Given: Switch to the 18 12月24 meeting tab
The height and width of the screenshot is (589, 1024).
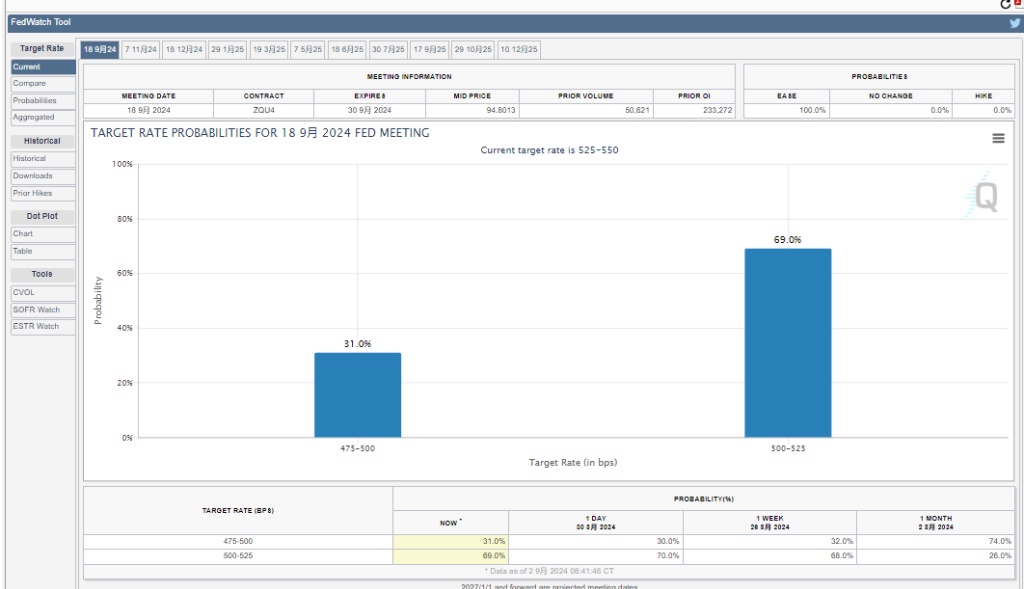Looking at the screenshot, I should coord(184,49).
